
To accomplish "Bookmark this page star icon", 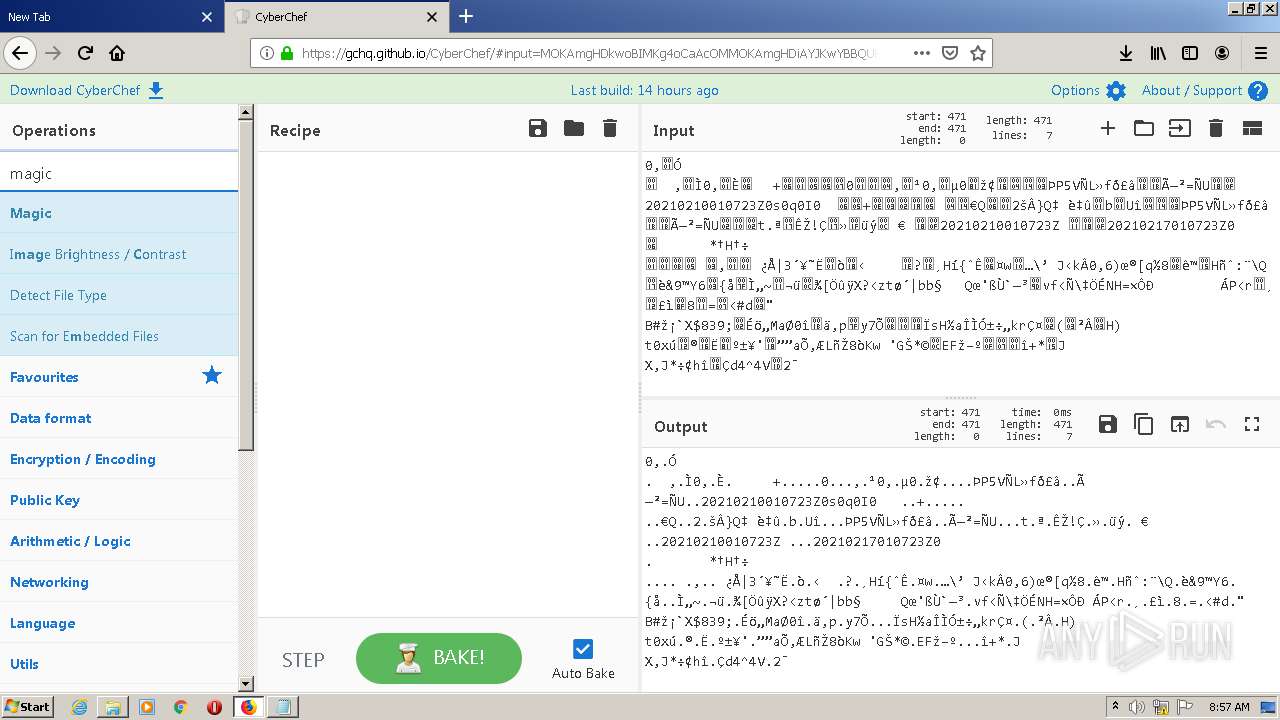I will point(978,53).
